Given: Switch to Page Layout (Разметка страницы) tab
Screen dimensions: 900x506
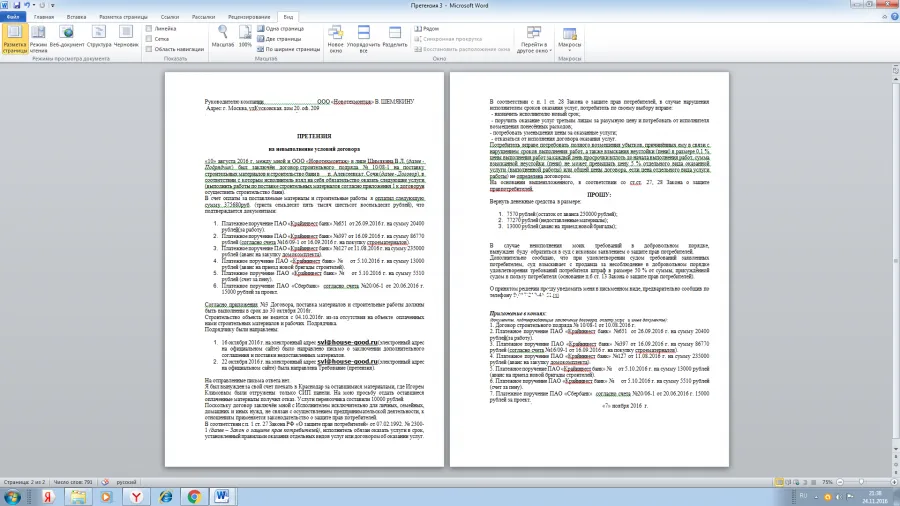Looking at the screenshot, I should pyautogui.click(x=123, y=17).
